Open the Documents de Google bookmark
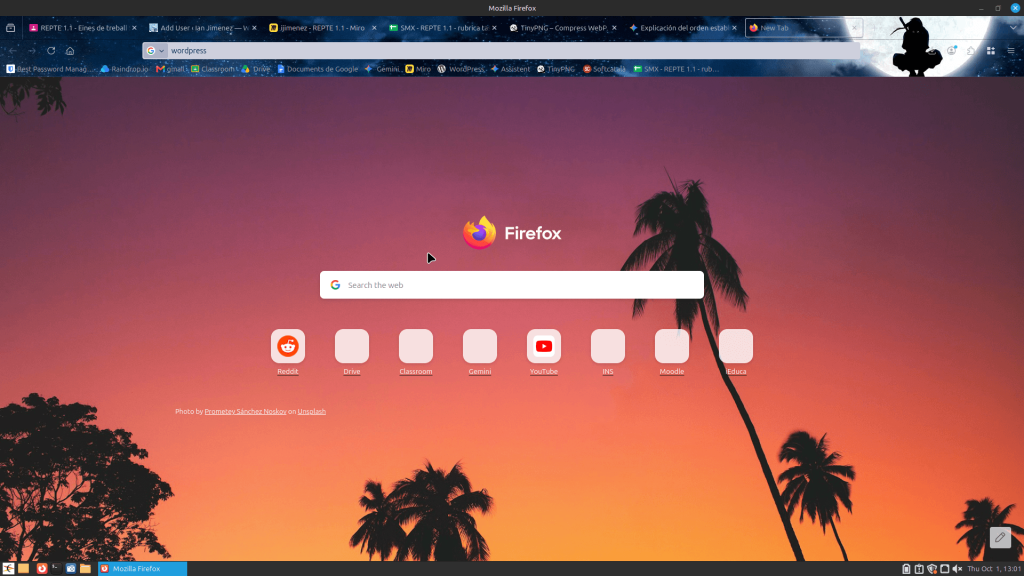Viewport: 1024px width, 576px height. tap(317, 69)
